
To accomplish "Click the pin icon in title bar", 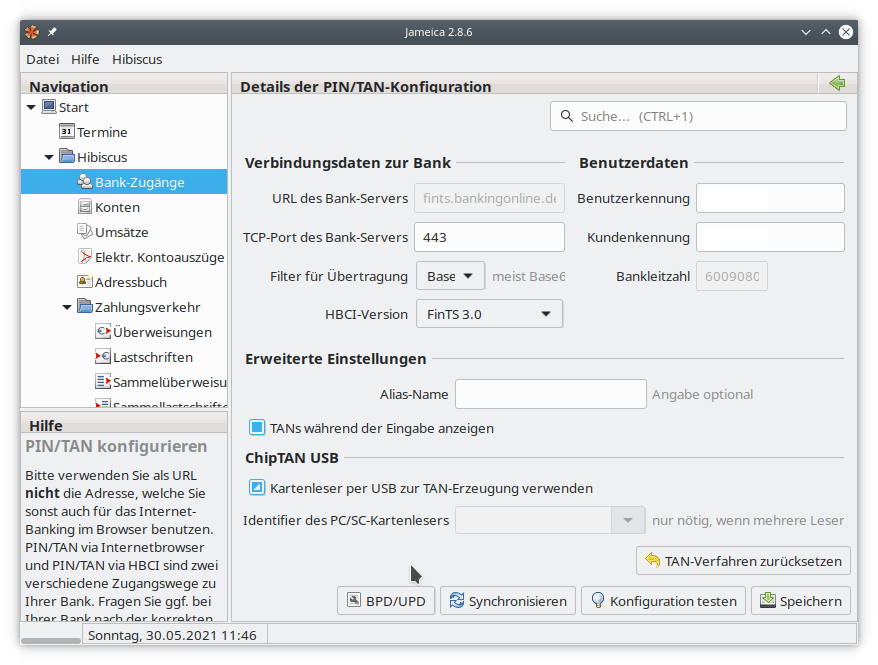I will (x=52, y=32).
